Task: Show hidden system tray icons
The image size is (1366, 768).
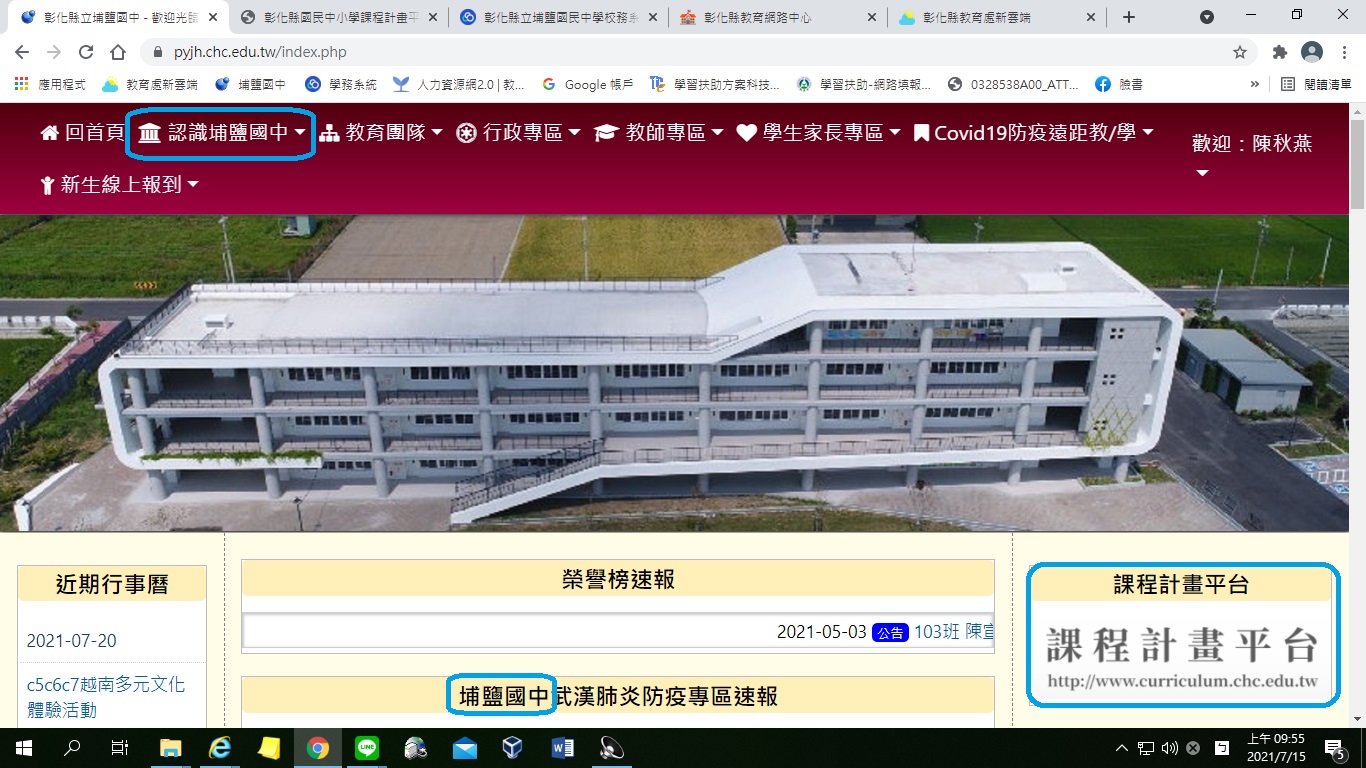Action: [1122, 748]
